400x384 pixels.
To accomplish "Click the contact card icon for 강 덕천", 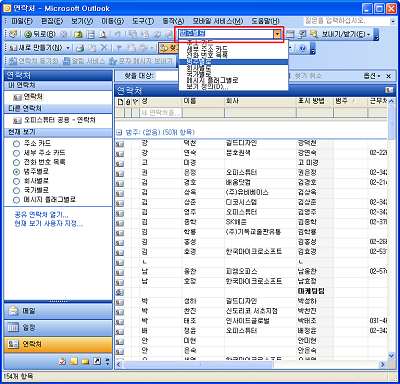I will tap(120, 144).
